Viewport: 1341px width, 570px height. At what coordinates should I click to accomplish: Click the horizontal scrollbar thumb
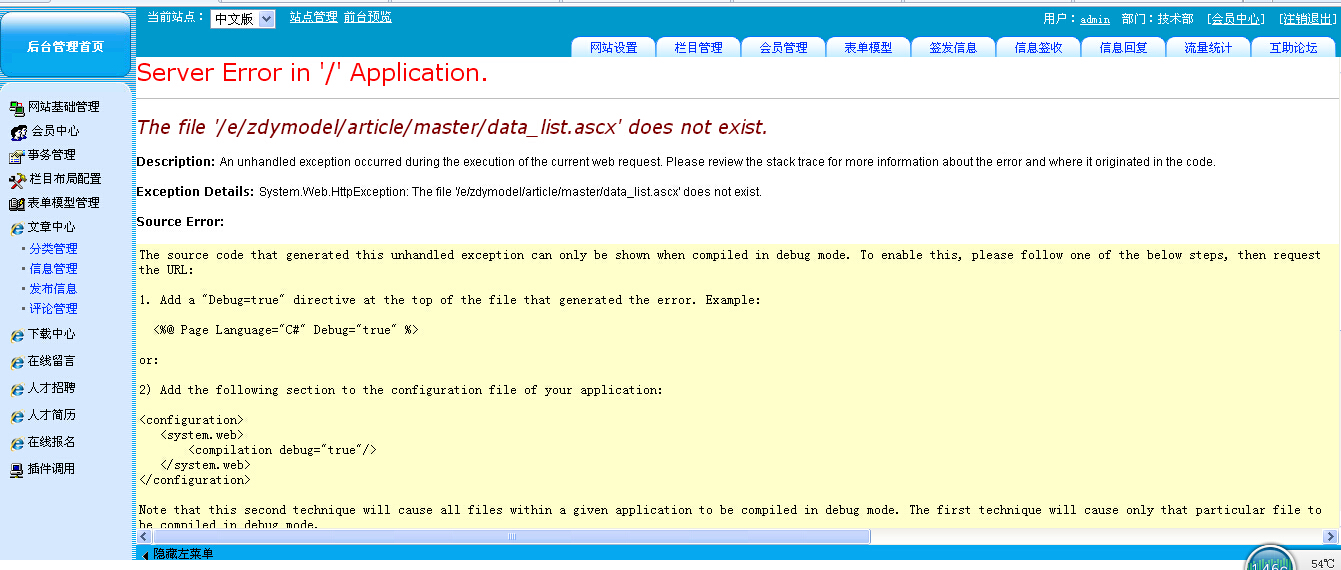(x=510, y=536)
